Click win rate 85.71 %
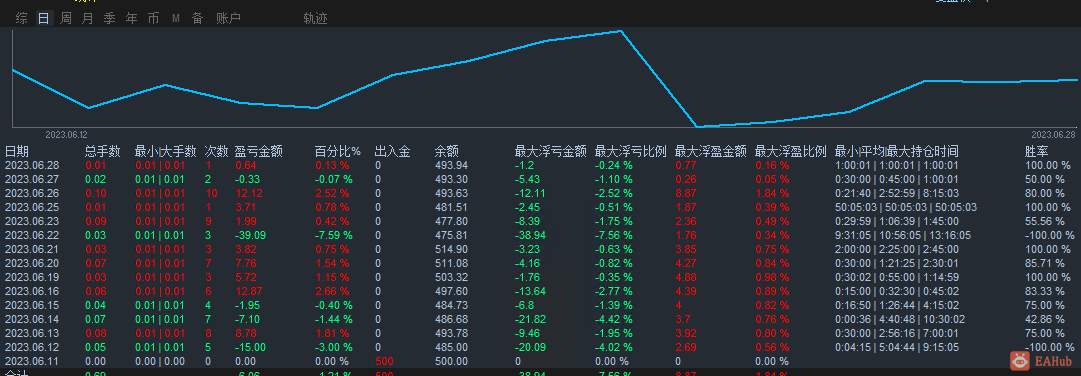 [x=1044, y=263]
